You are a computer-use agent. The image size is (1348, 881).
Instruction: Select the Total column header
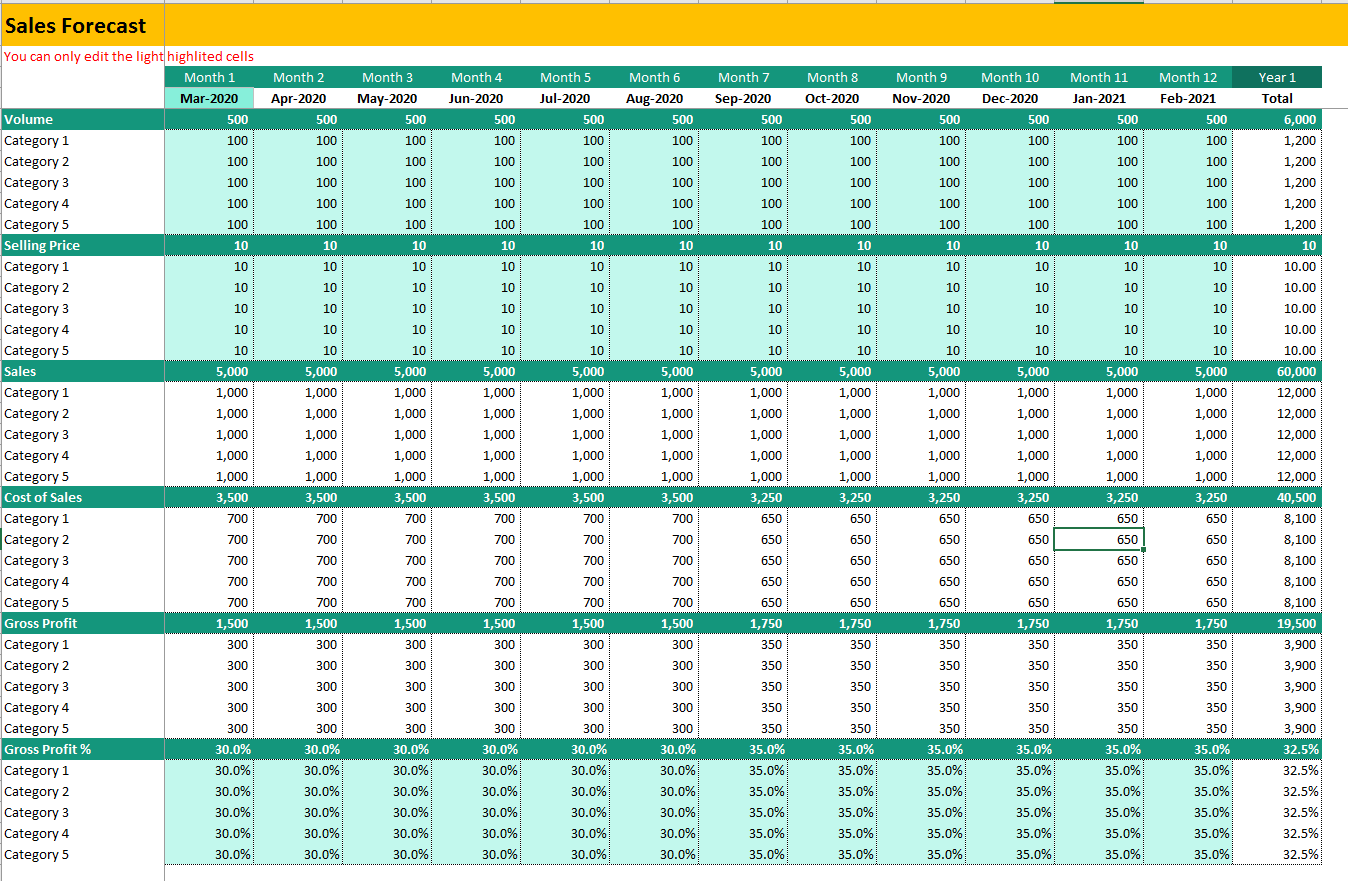[x=1277, y=98]
